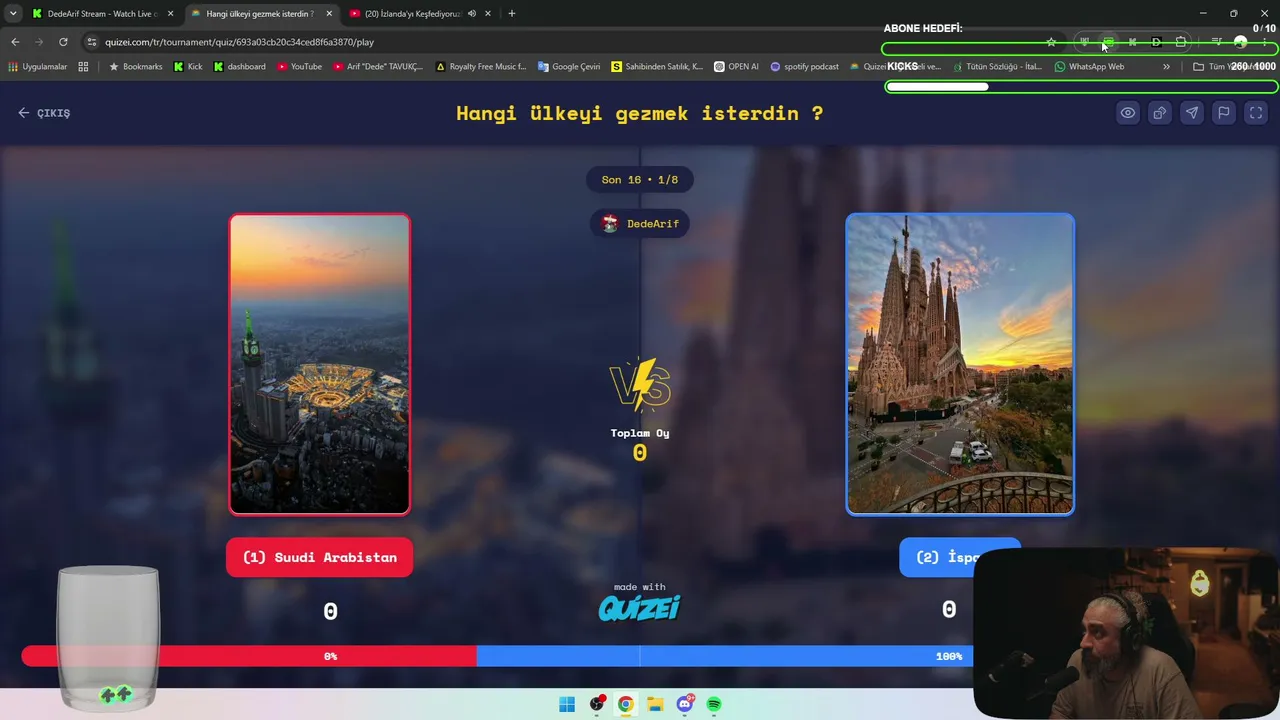Viewport: 1280px width, 720px height.
Task: Open the OPEN AI bookmark
Action: (736, 67)
